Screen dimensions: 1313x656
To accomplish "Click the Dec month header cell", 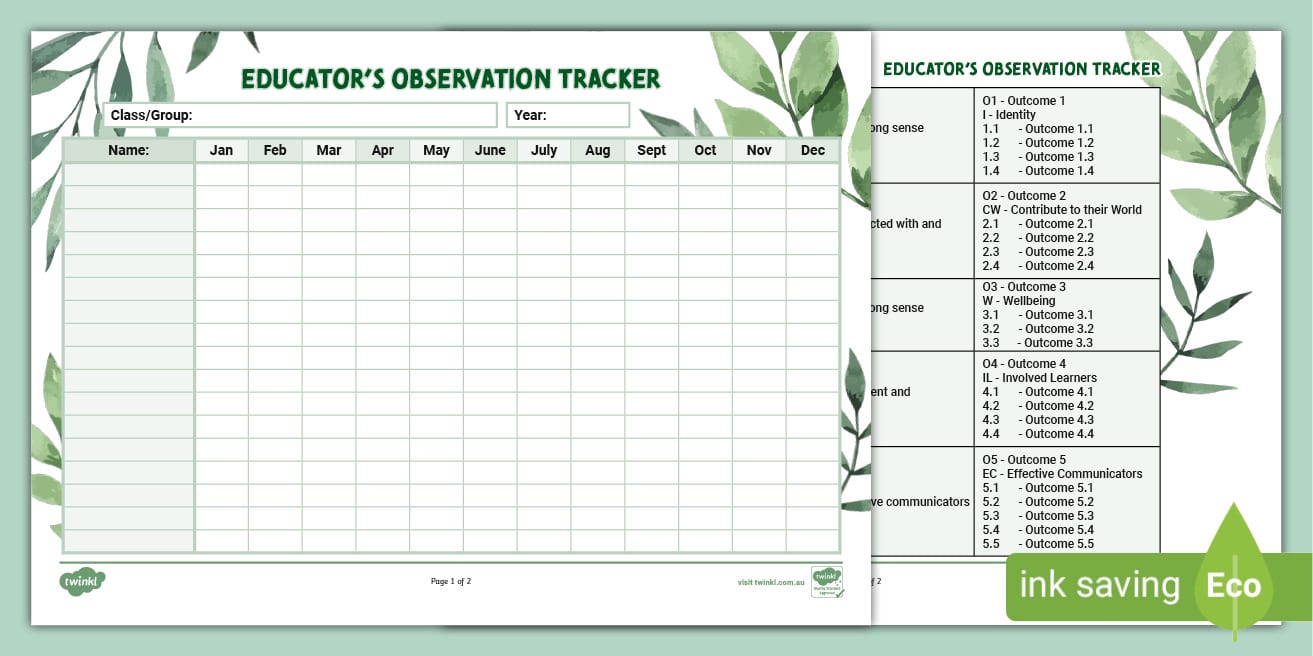I will click(813, 150).
